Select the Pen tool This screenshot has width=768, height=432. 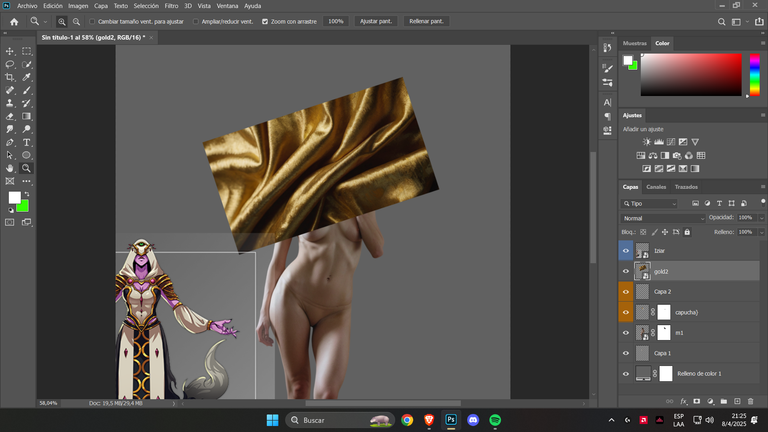[10, 142]
